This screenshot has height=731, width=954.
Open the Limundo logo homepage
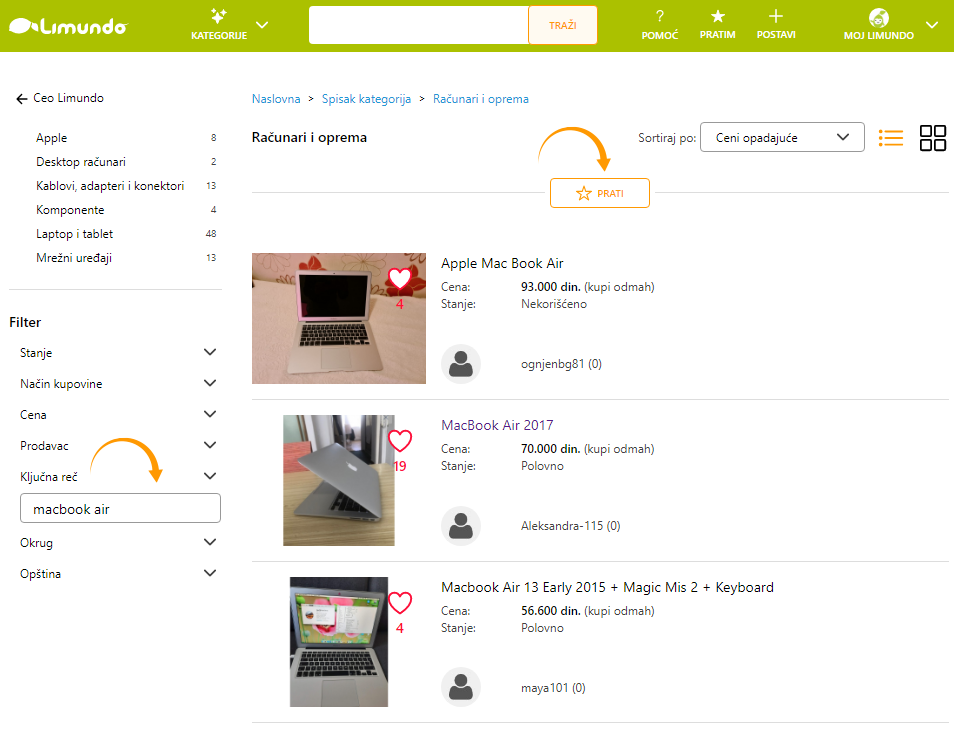coord(68,26)
